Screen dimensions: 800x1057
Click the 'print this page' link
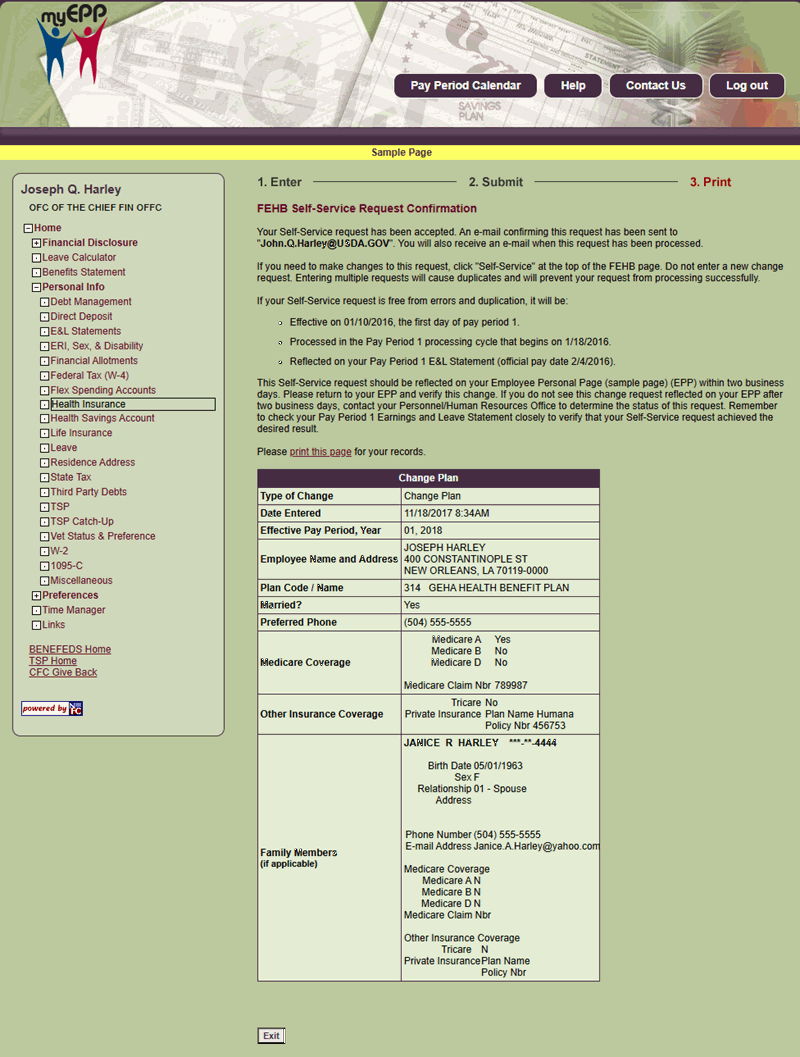click(x=320, y=452)
